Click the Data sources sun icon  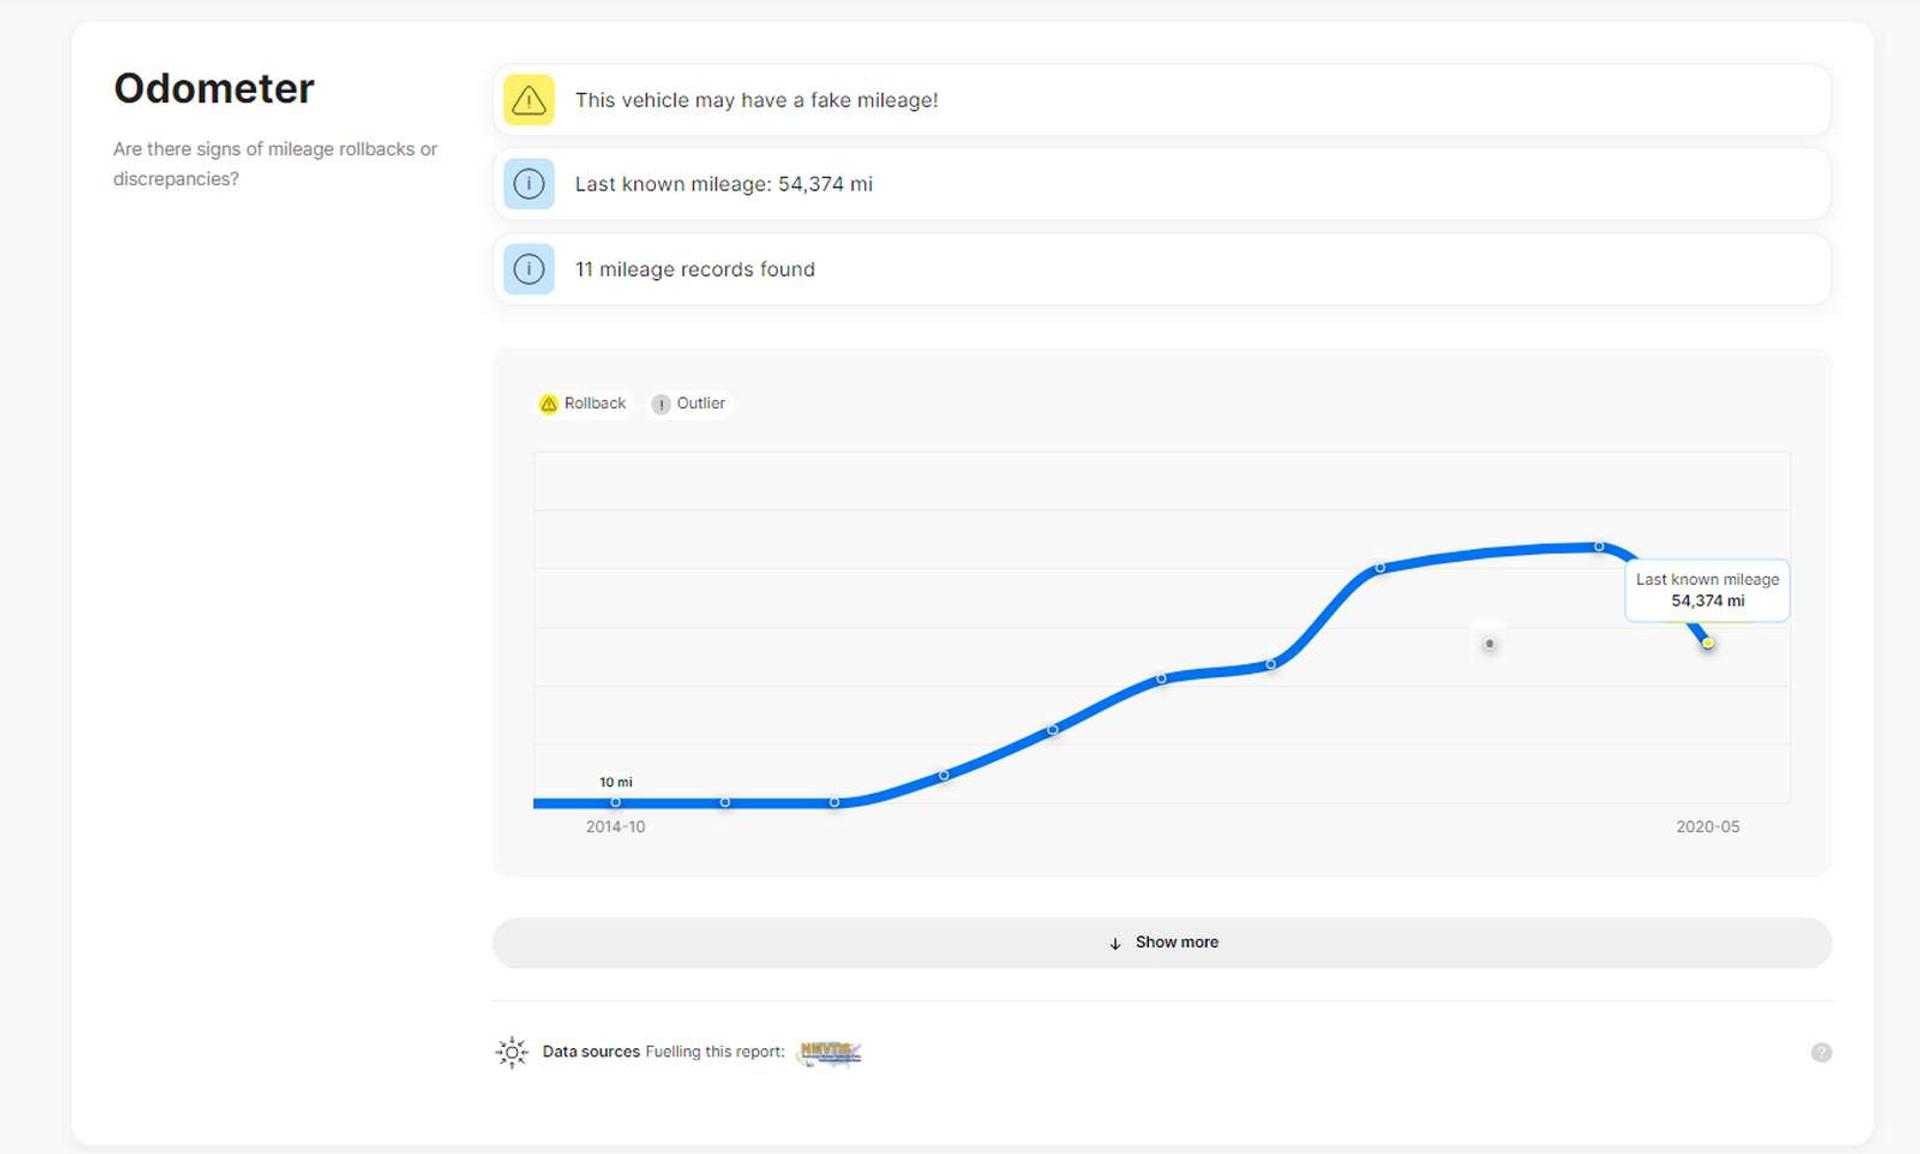(x=512, y=1052)
